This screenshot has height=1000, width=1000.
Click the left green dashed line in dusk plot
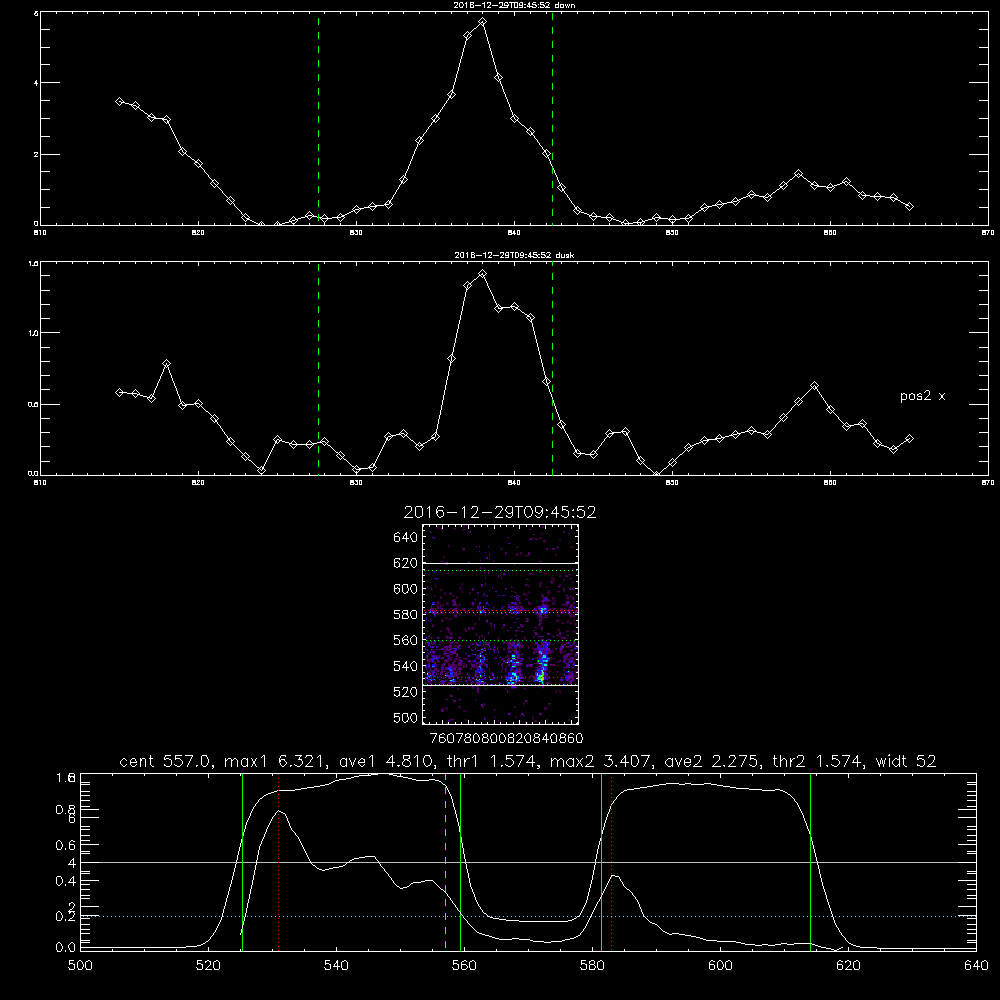(x=318, y=368)
